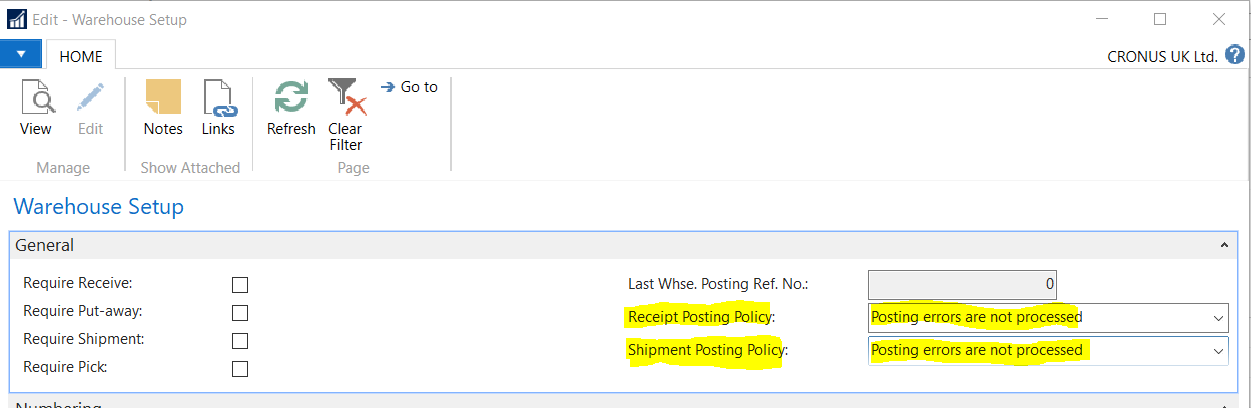Enable the Require Receive checkbox

click(240, 284)
